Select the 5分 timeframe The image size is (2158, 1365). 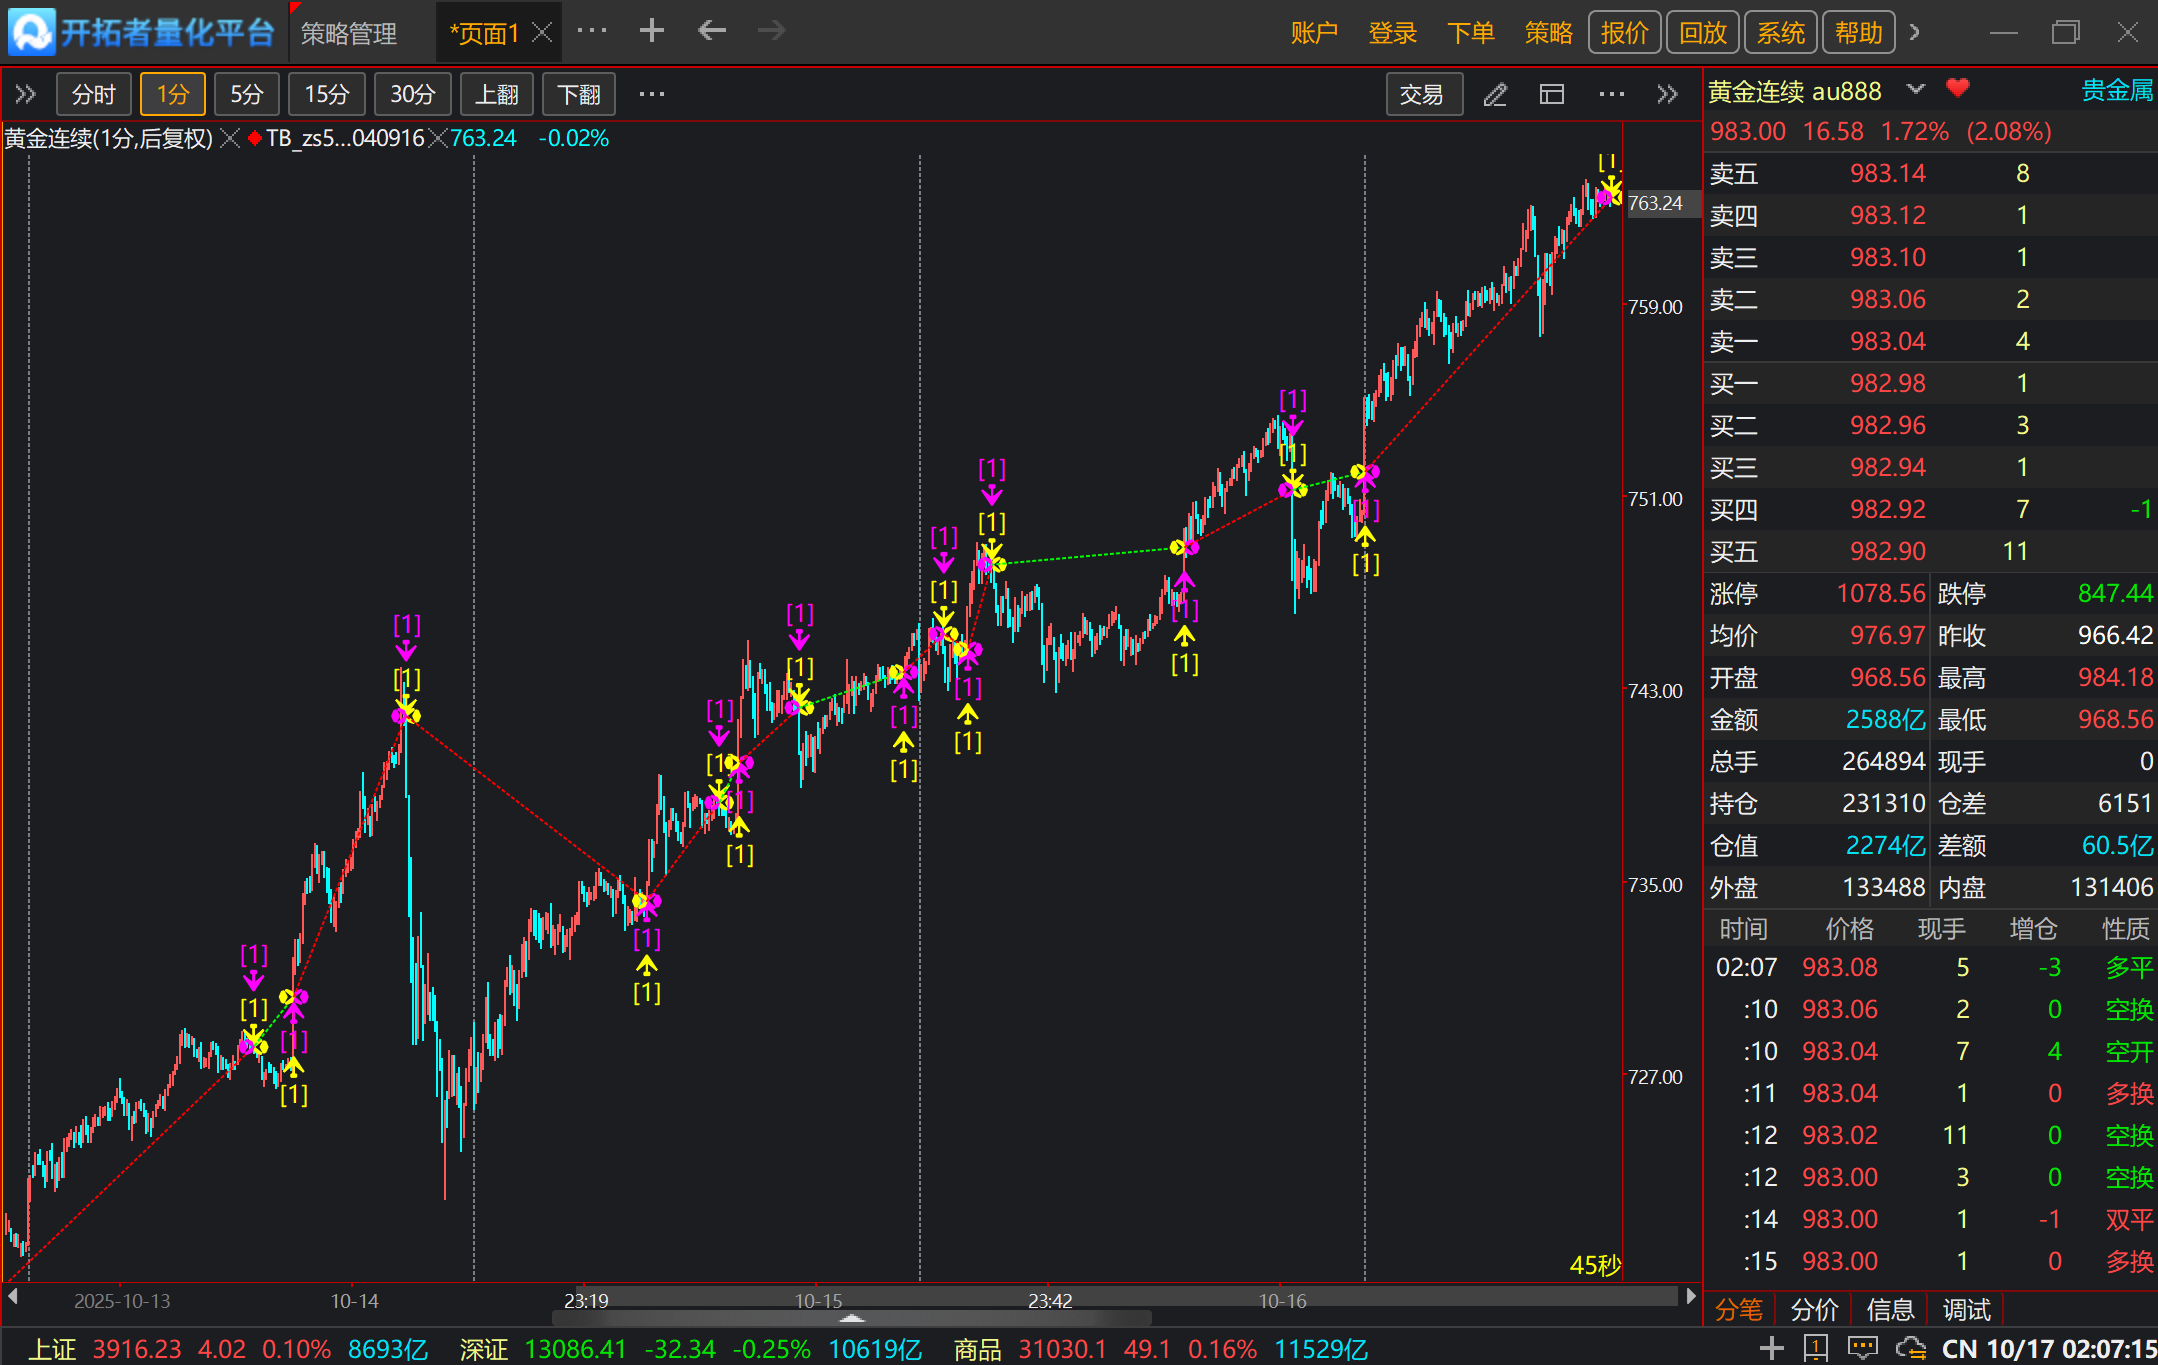pos(246,95)
